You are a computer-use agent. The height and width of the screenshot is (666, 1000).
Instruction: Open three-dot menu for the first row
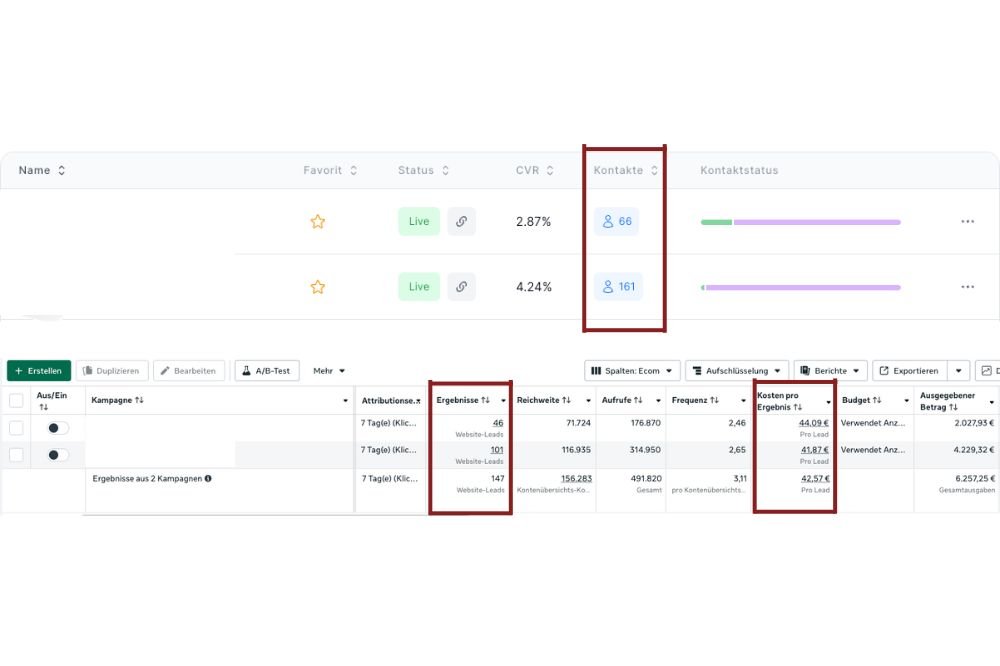point(967,222)
